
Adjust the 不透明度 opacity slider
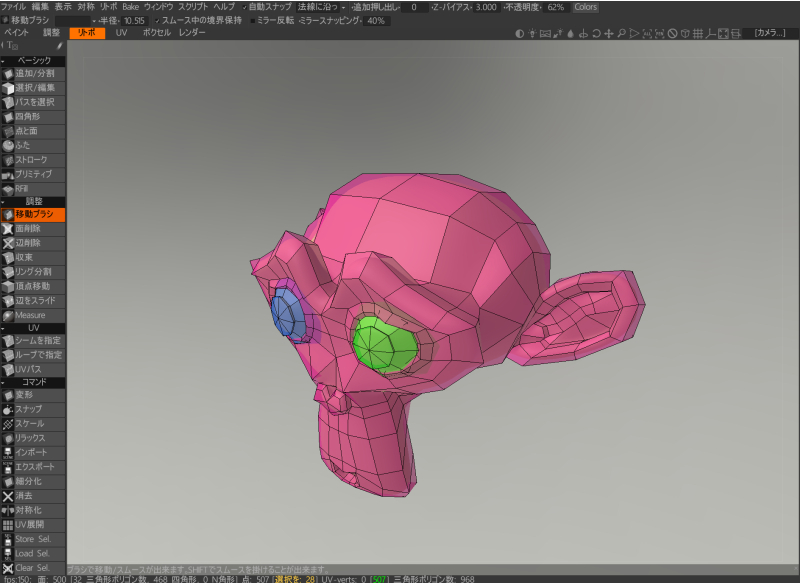[555, 7]
